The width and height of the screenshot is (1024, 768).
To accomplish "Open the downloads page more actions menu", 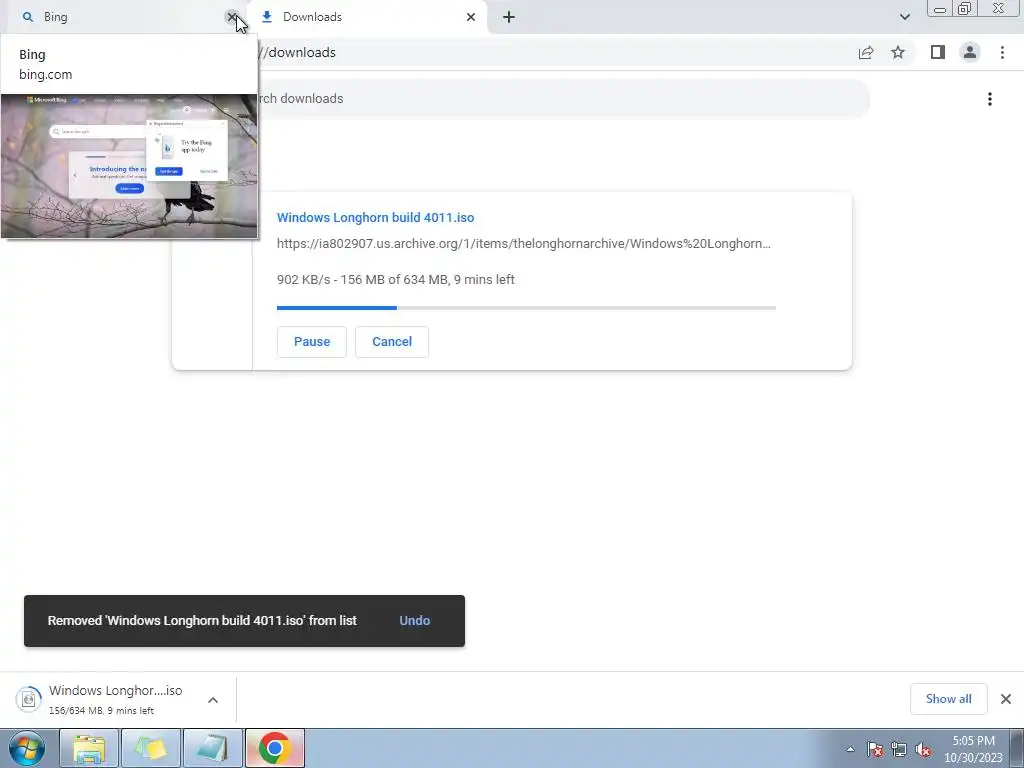I will pyautogui.click(x=990, y=99).
